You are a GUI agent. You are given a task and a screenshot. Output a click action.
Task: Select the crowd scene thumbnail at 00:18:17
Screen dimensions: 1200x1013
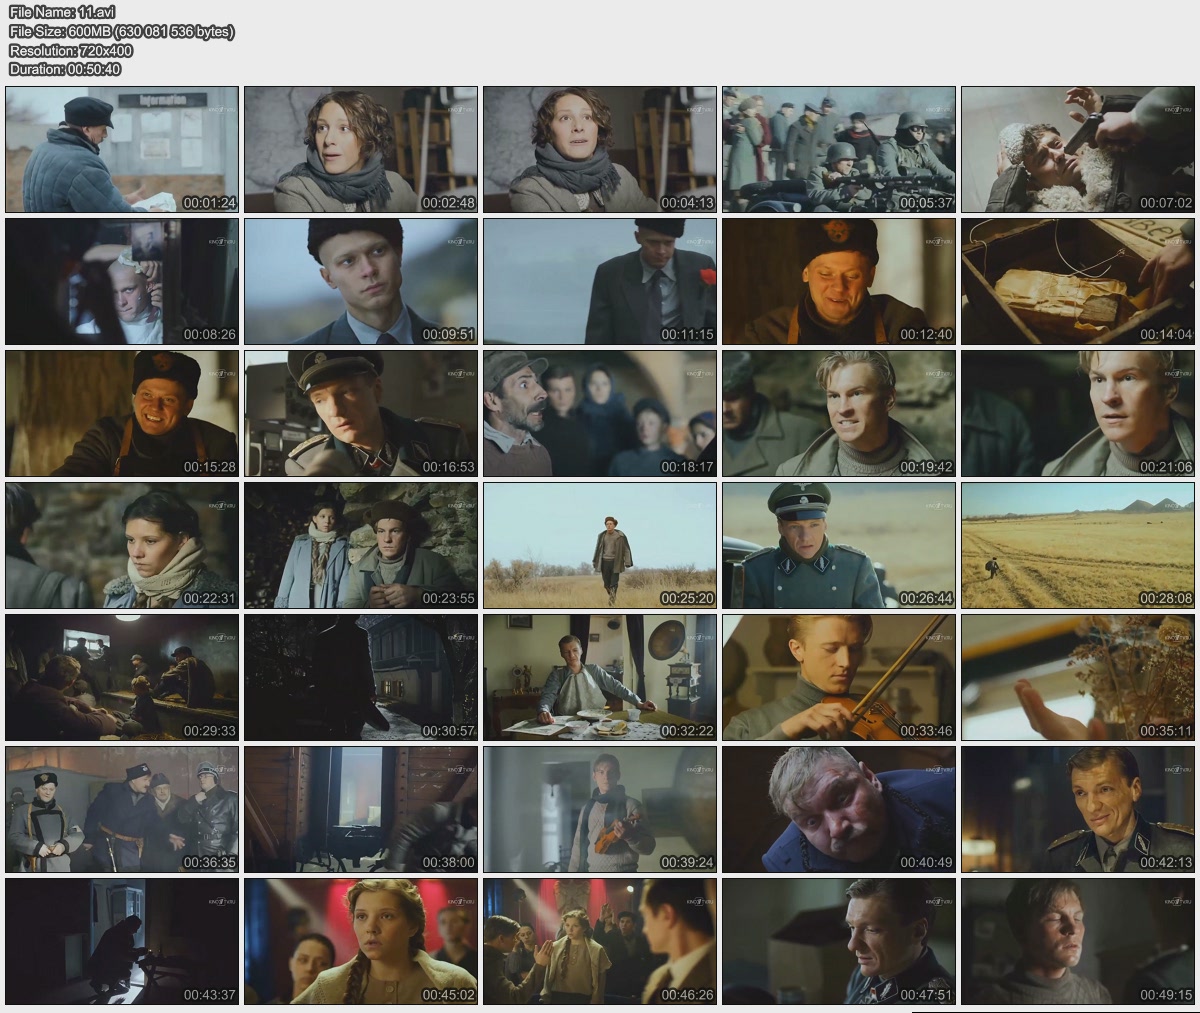click(600, 413)
